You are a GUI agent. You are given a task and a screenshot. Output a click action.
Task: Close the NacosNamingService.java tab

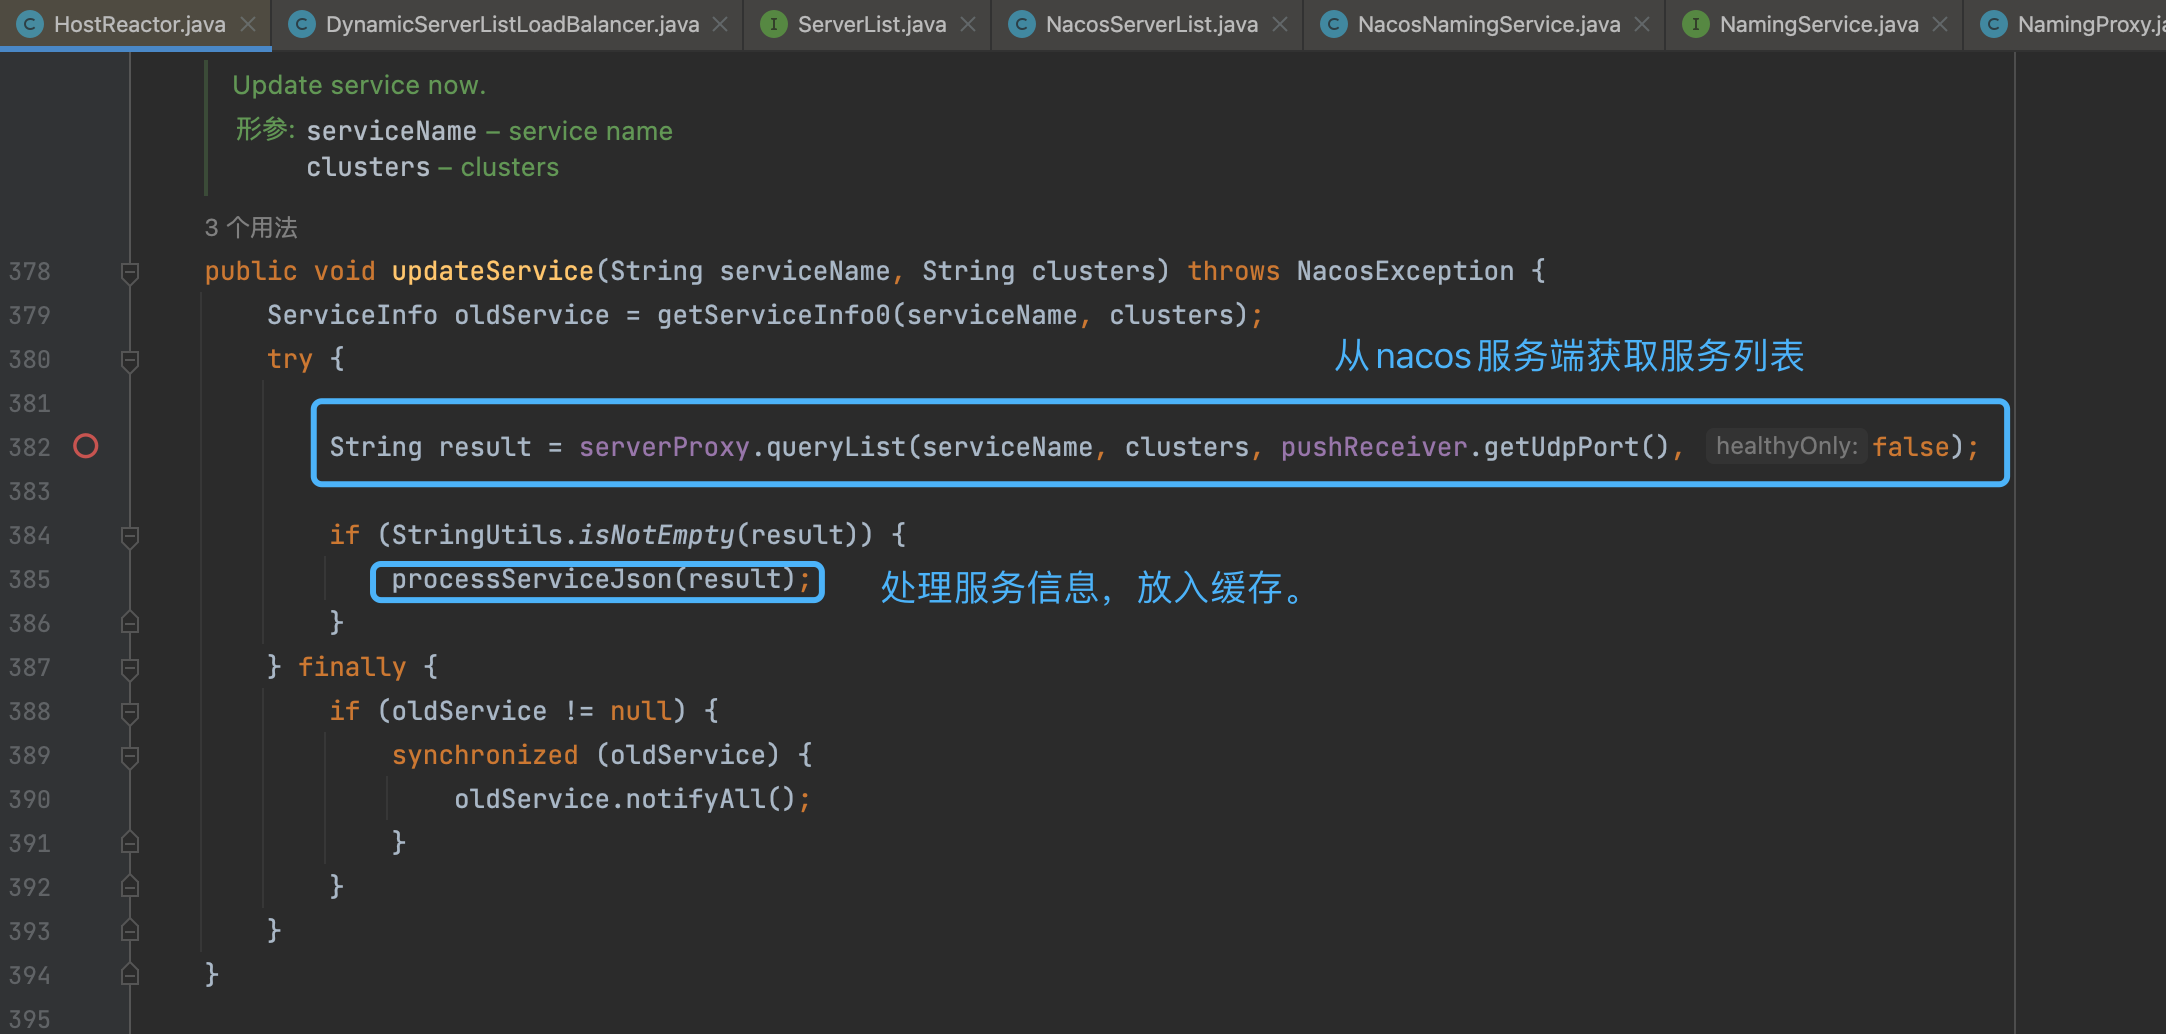point(1642,24)
